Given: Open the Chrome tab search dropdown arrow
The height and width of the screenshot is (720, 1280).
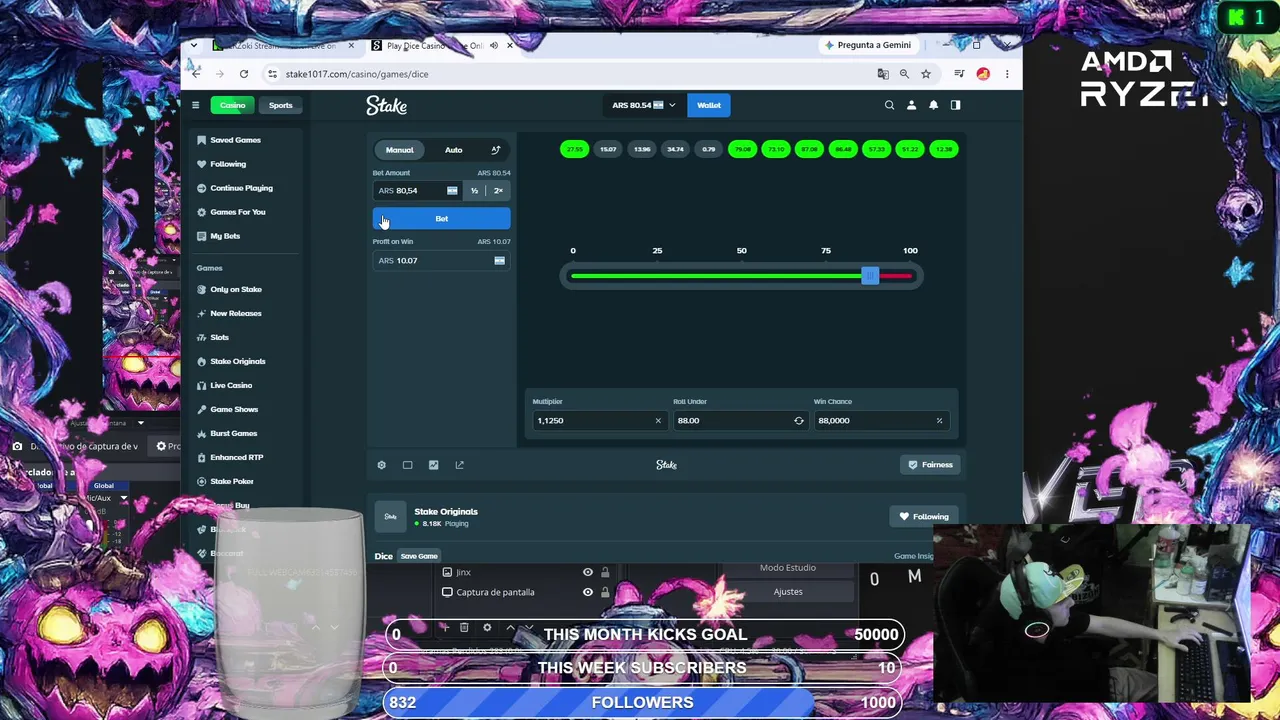Looking at the screenshot, I should (x=194, y=46).
